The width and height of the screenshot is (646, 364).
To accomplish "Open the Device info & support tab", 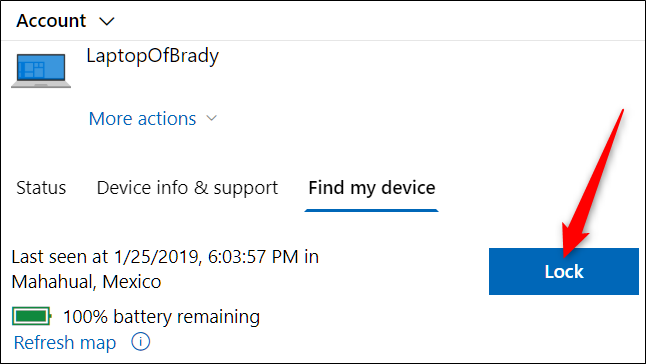I will point(187,188).
